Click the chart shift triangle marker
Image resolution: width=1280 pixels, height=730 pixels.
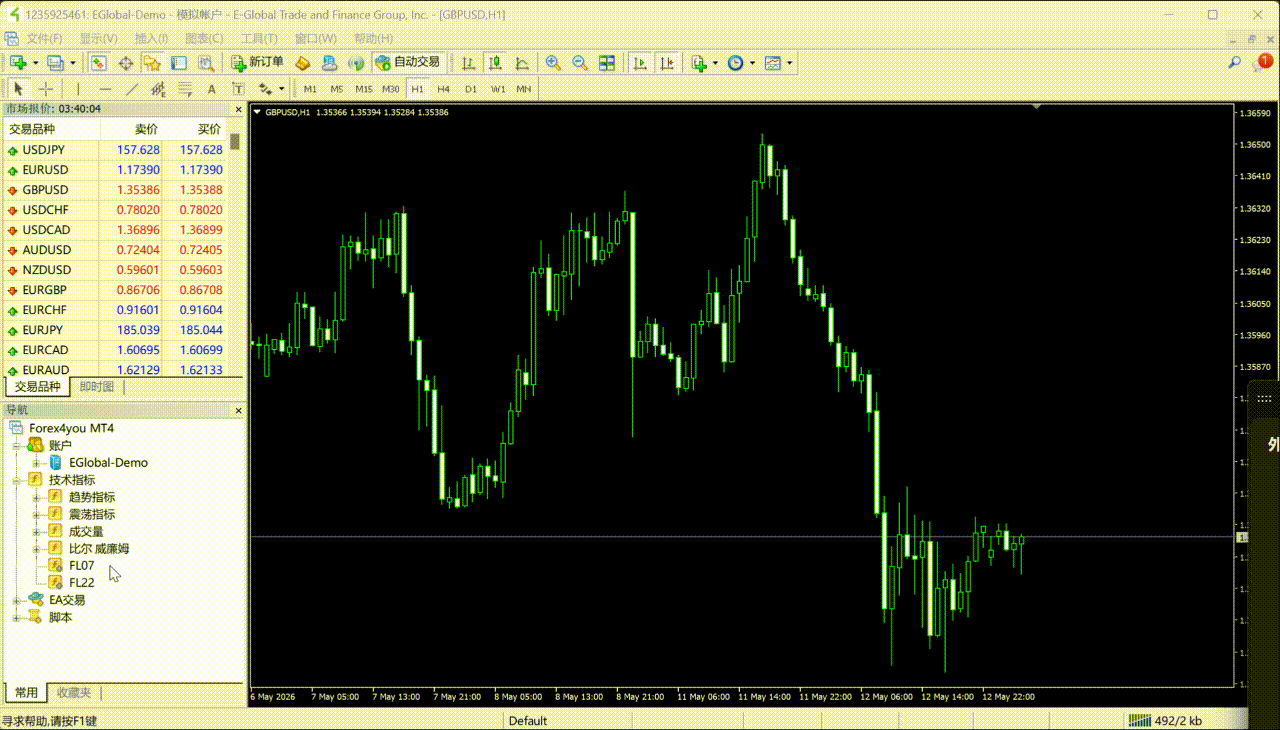point(1037,106)
